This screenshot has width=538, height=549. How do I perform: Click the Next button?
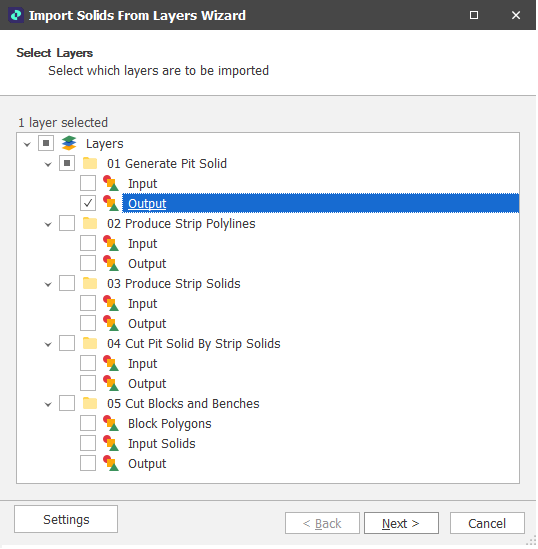click(x=401, y=523)
